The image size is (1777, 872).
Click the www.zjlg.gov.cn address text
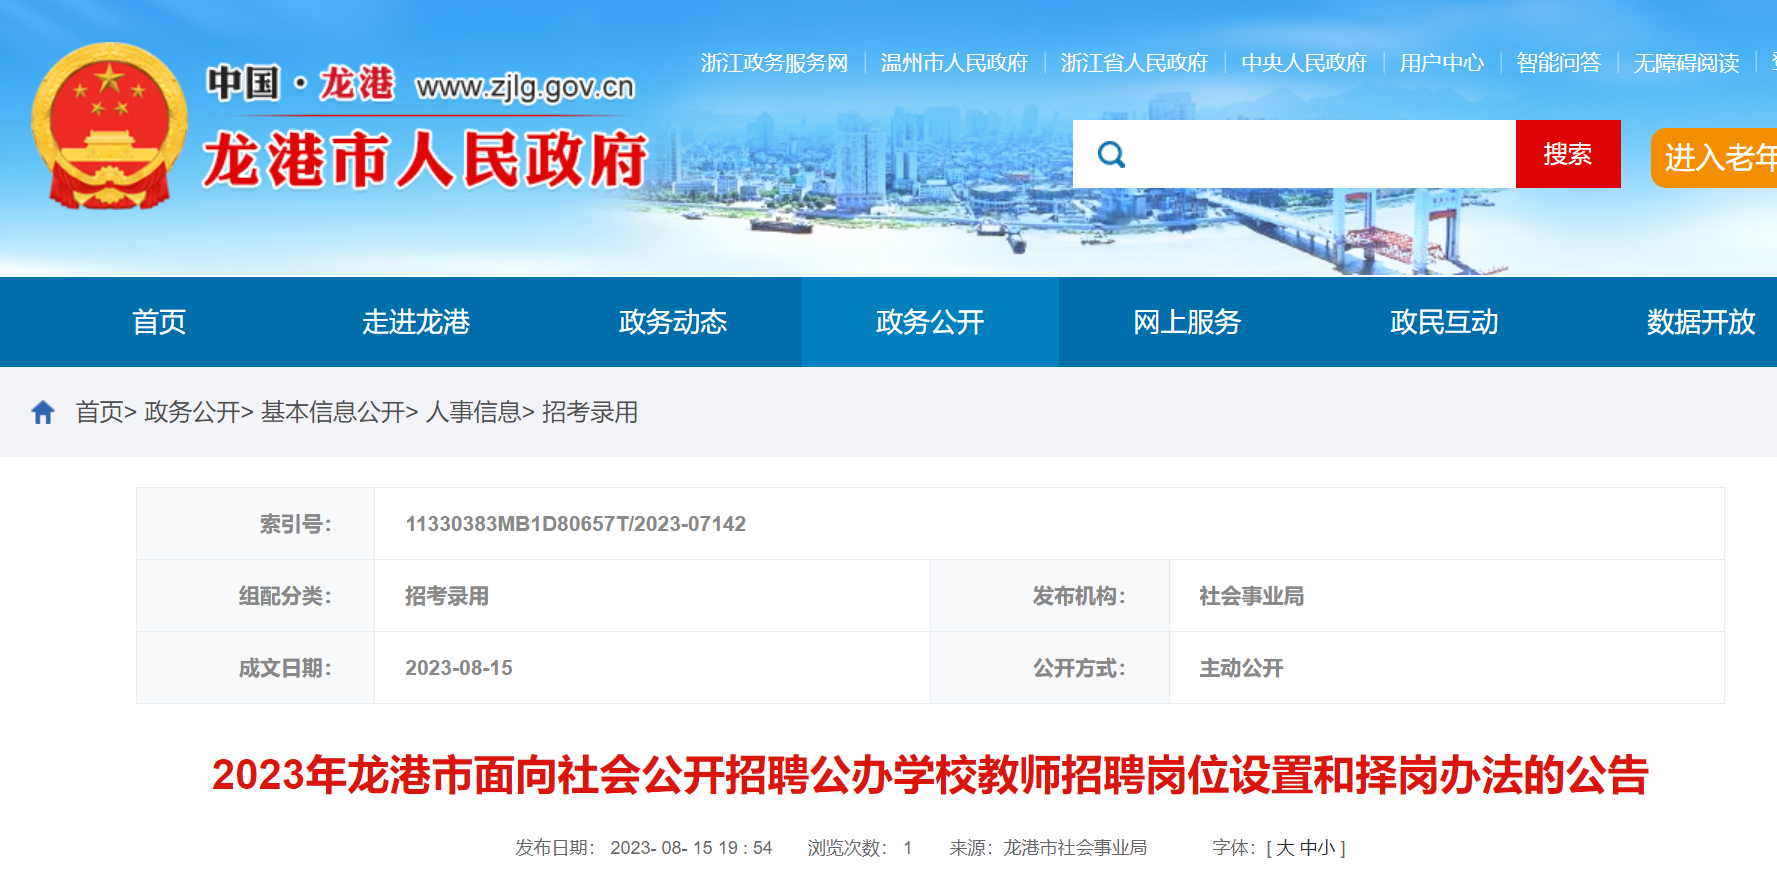click(525, 87)
